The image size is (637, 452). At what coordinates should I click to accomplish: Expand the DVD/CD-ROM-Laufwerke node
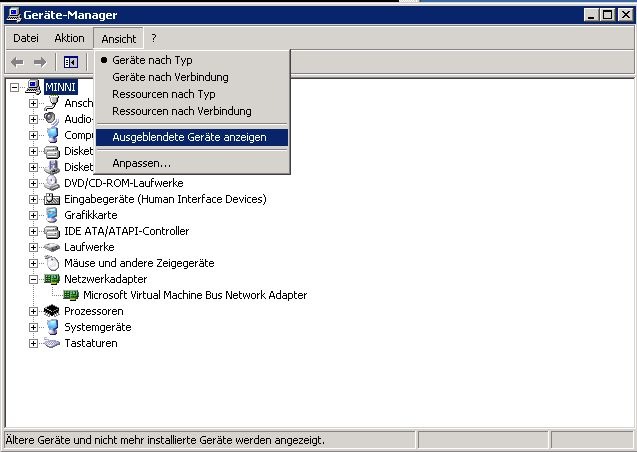pyautogui.click(x=34, y=183)
